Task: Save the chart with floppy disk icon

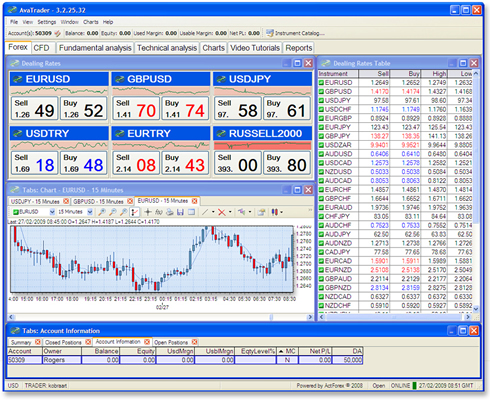Action: click(x=180, y=212)
